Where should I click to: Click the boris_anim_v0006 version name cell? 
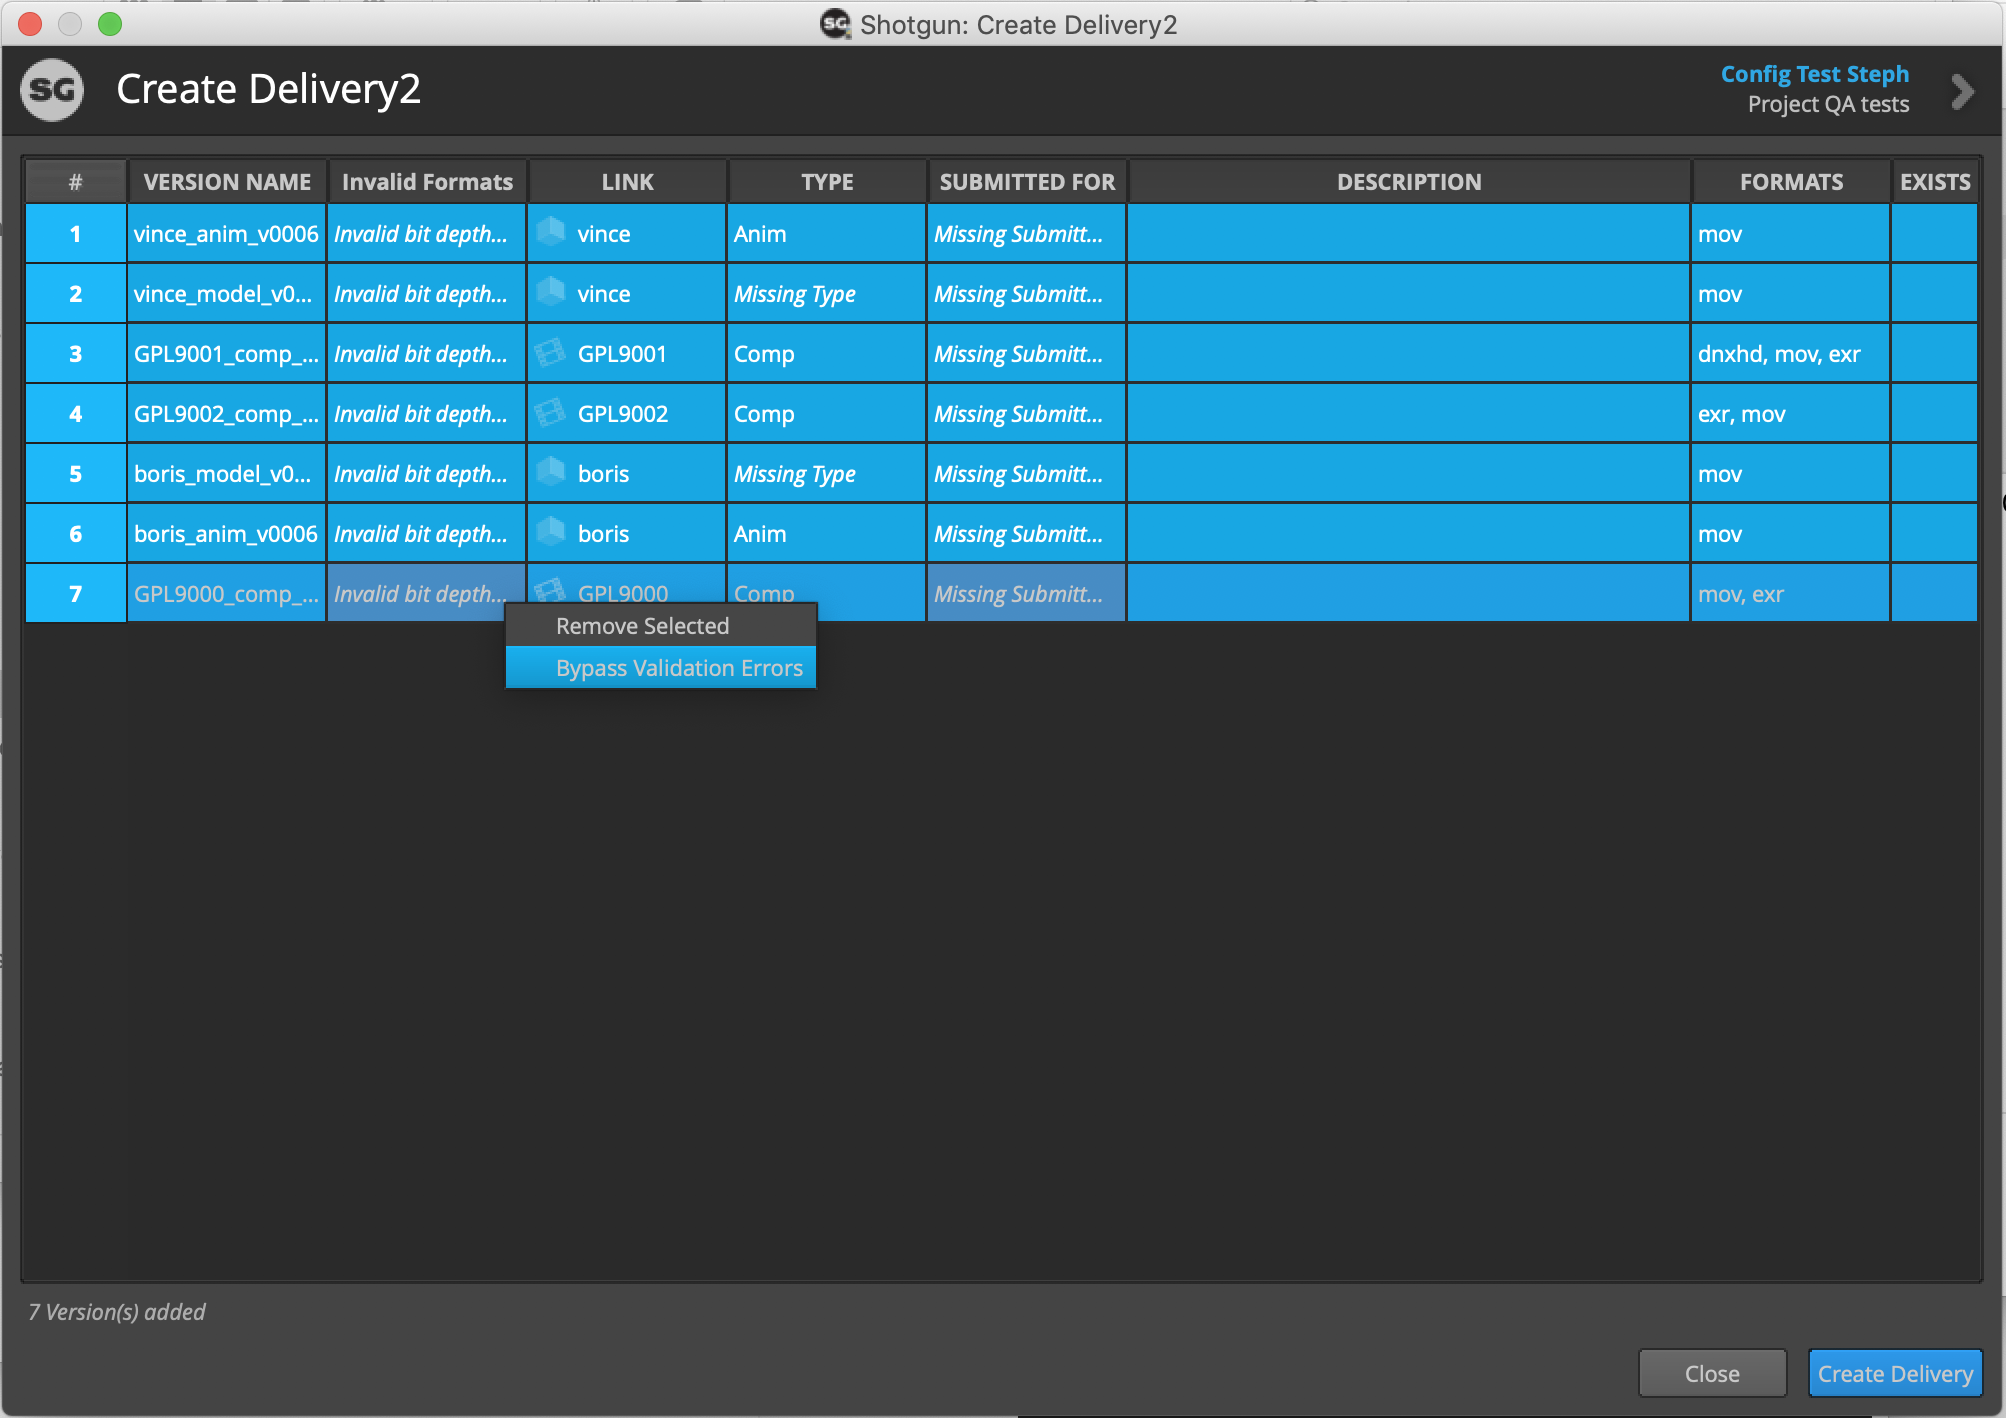[x=227, y=534]
